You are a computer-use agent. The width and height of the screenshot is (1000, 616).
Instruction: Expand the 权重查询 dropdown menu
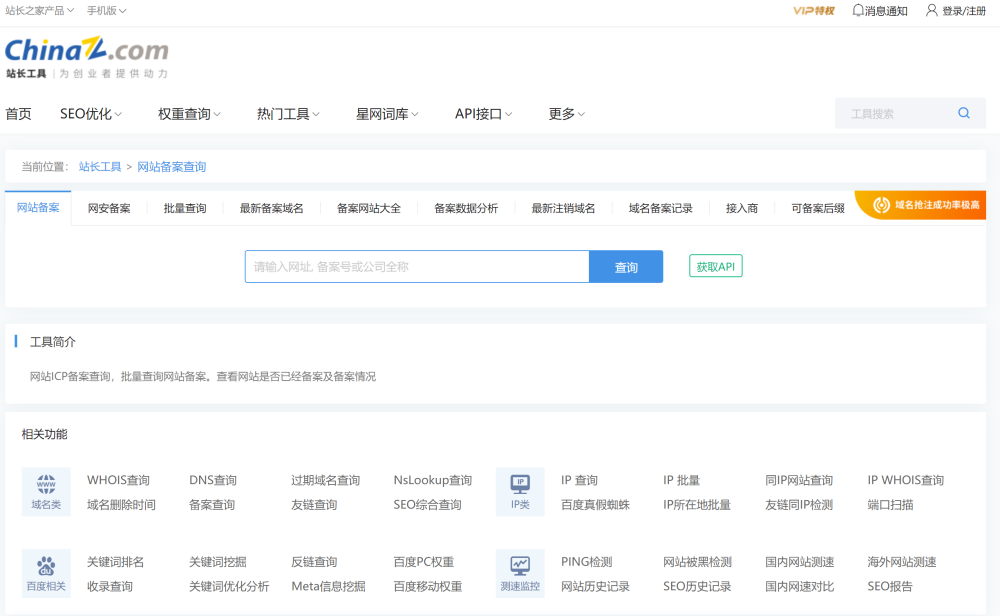[189, 114]
